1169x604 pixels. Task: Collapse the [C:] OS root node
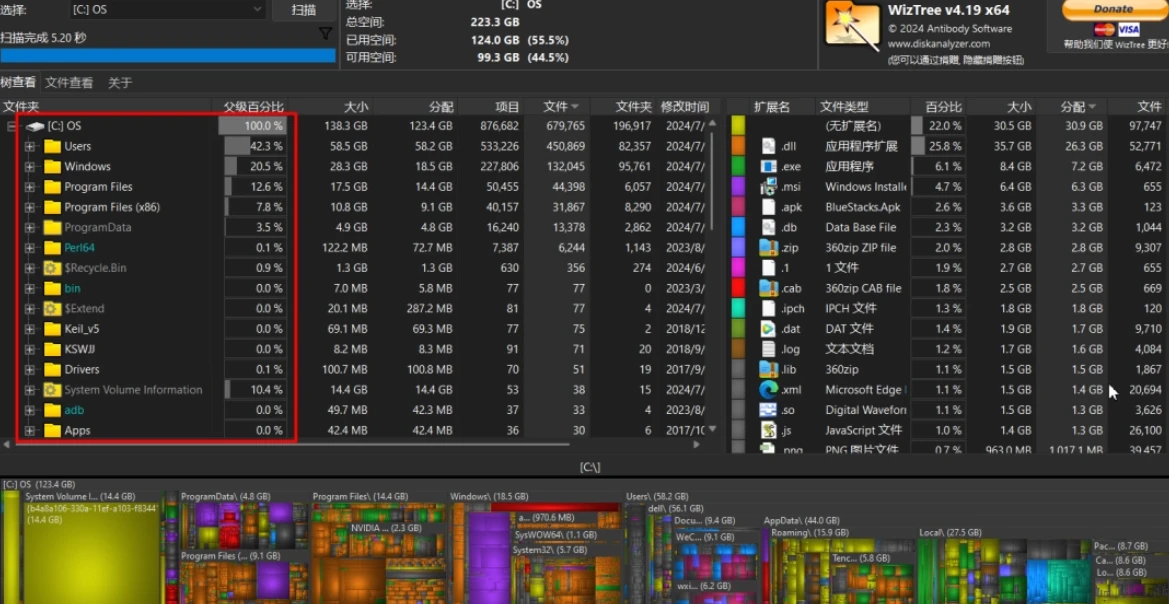click(12, 127)
